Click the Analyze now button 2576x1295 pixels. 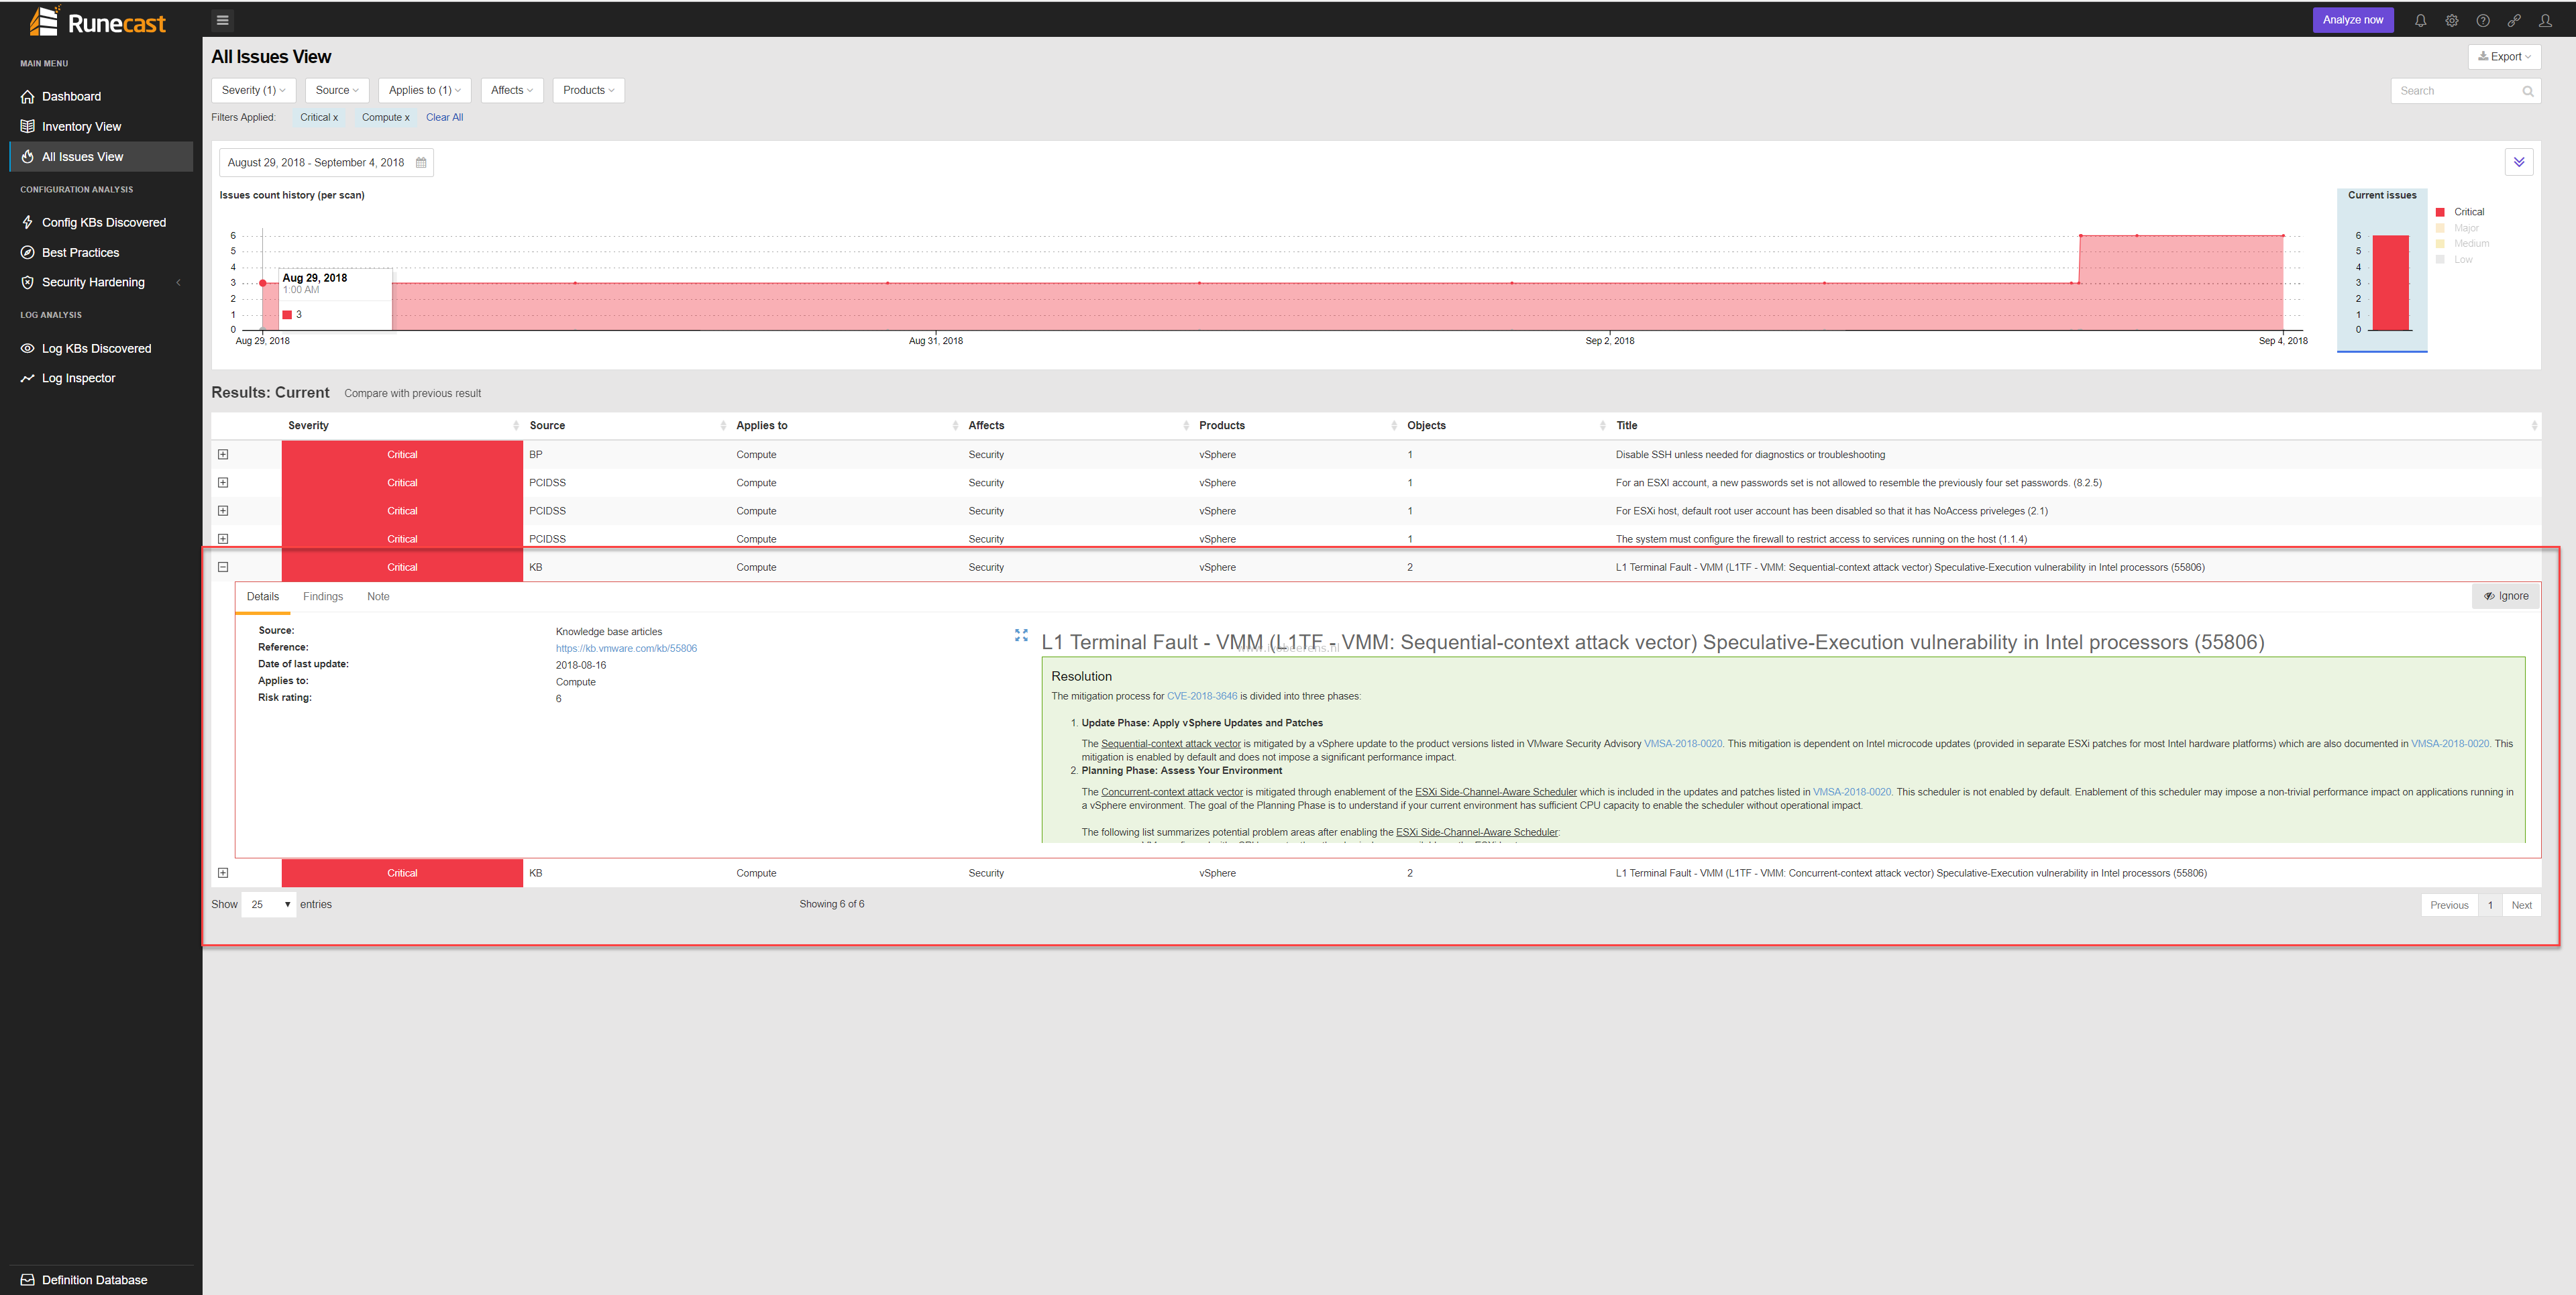coord(2352,20)
